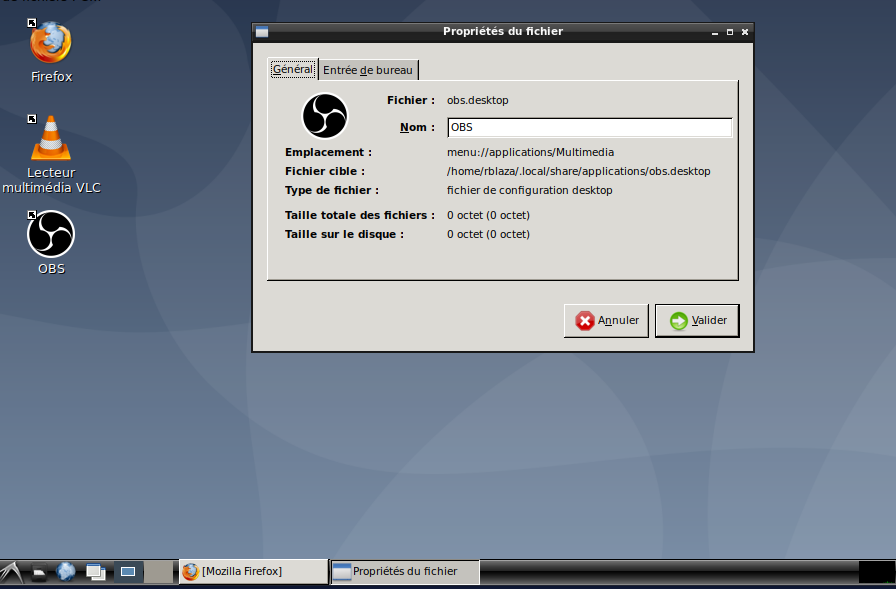Switch to Mozilla Firefox taskbar window
This screenshot has height=589, width=896.
(253, 572)
